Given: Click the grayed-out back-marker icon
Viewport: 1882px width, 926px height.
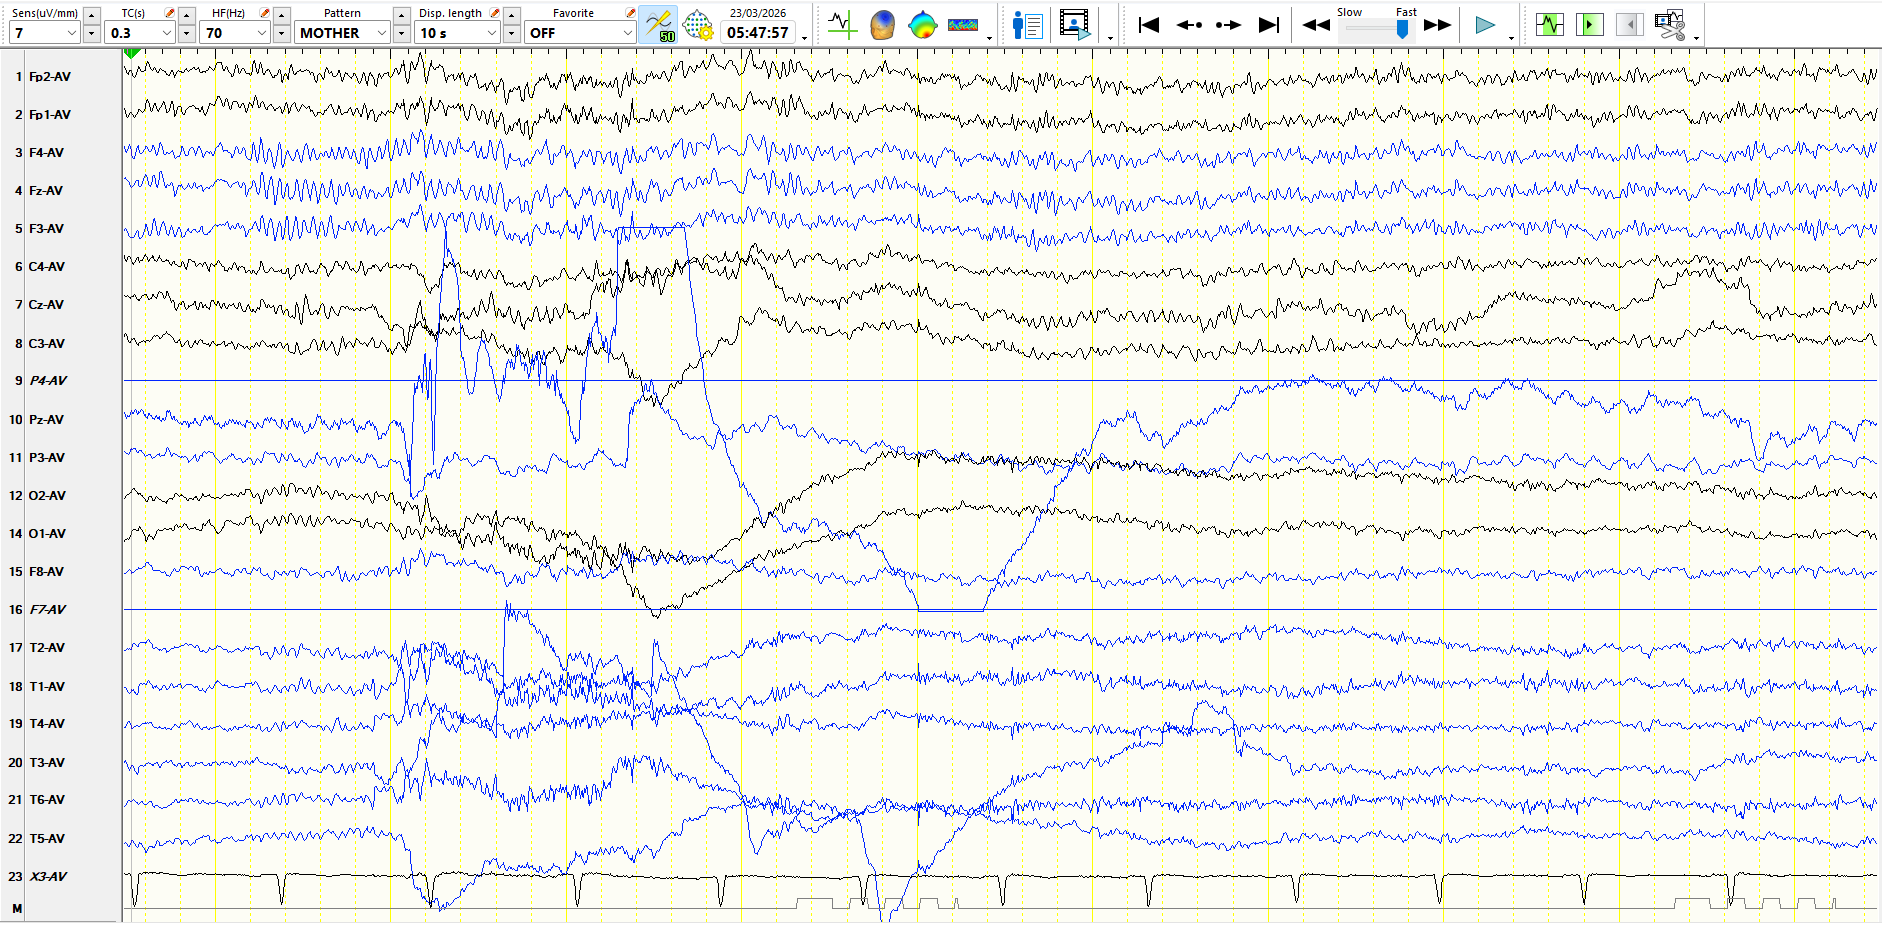Looking at the screenshot, I should [1629, 24].
